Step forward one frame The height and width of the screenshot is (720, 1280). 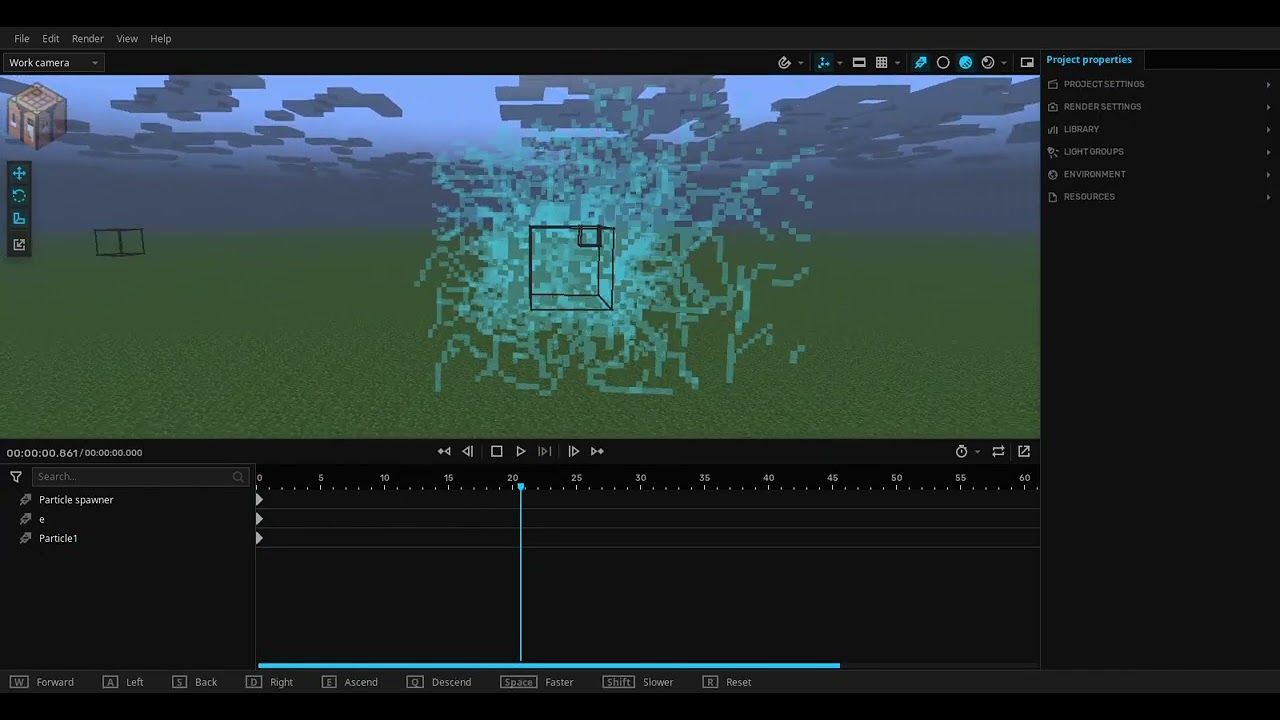pyautogui.click(x=573, y=451)
